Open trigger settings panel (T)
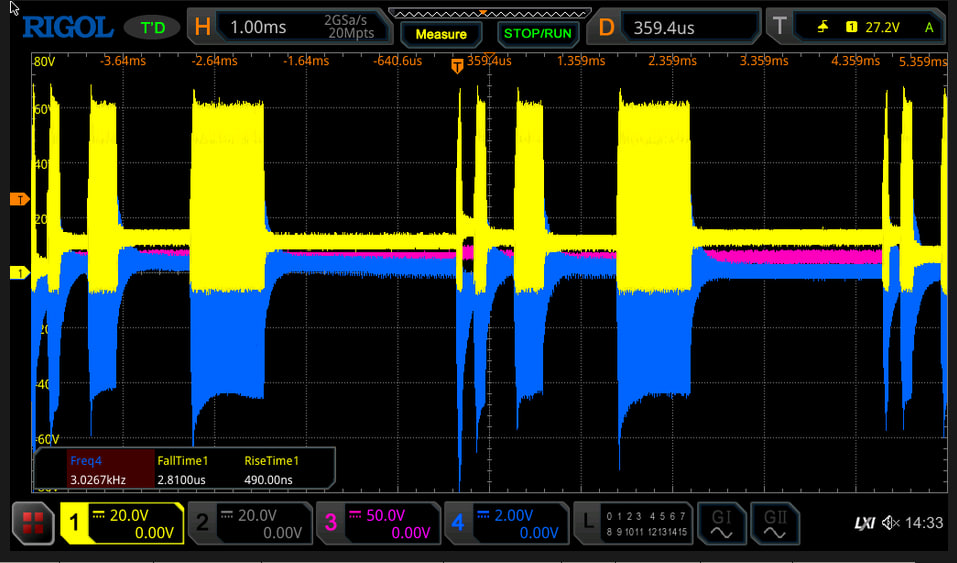Viewport: 957px width, 563px height. [x=856, y=27]
